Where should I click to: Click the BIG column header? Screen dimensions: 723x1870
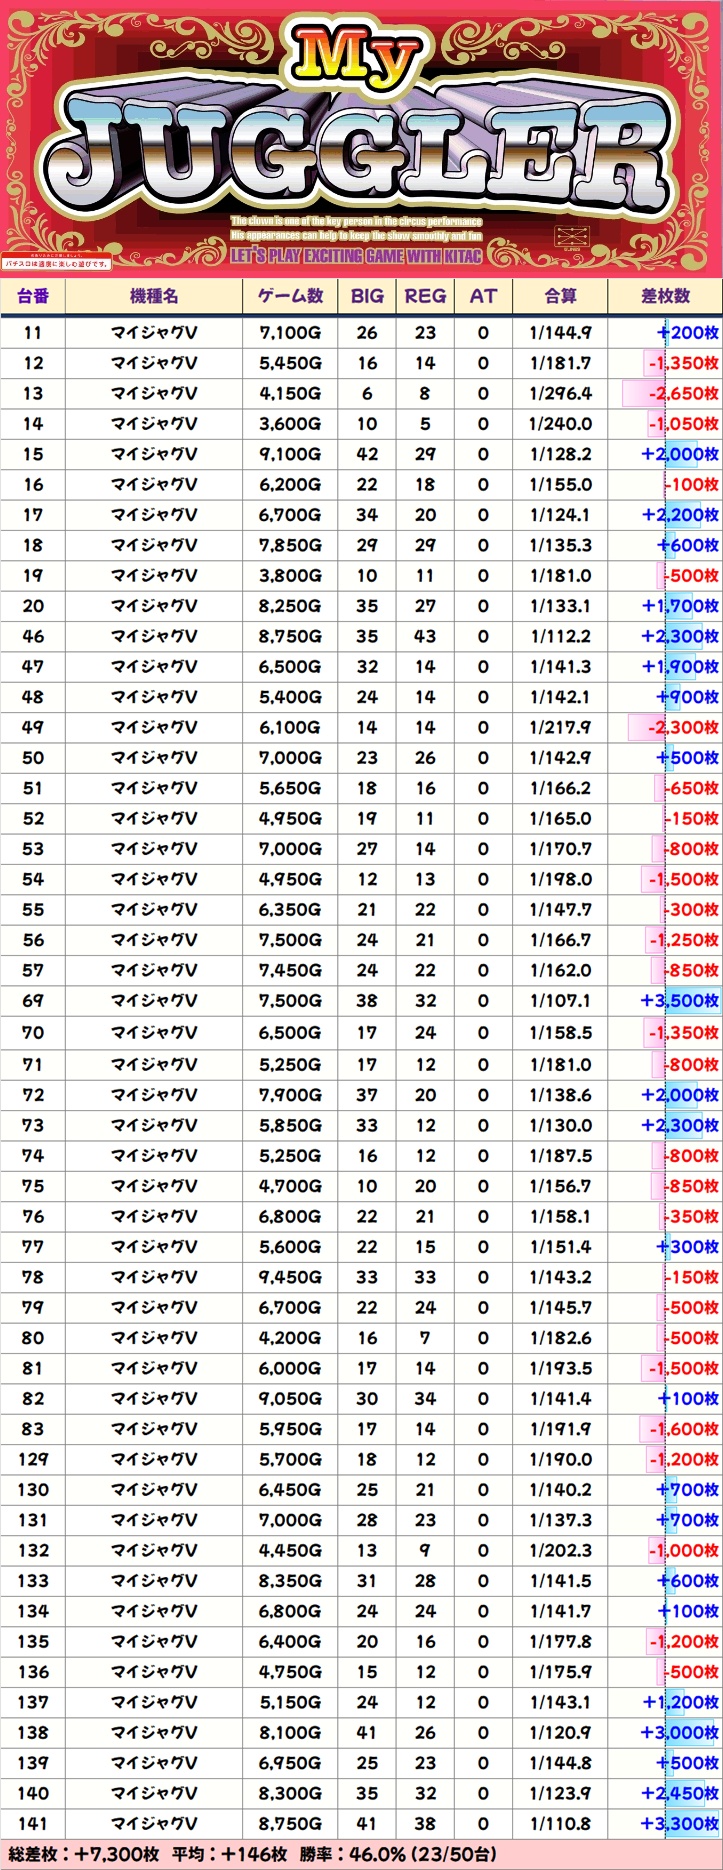coord(367,296)
